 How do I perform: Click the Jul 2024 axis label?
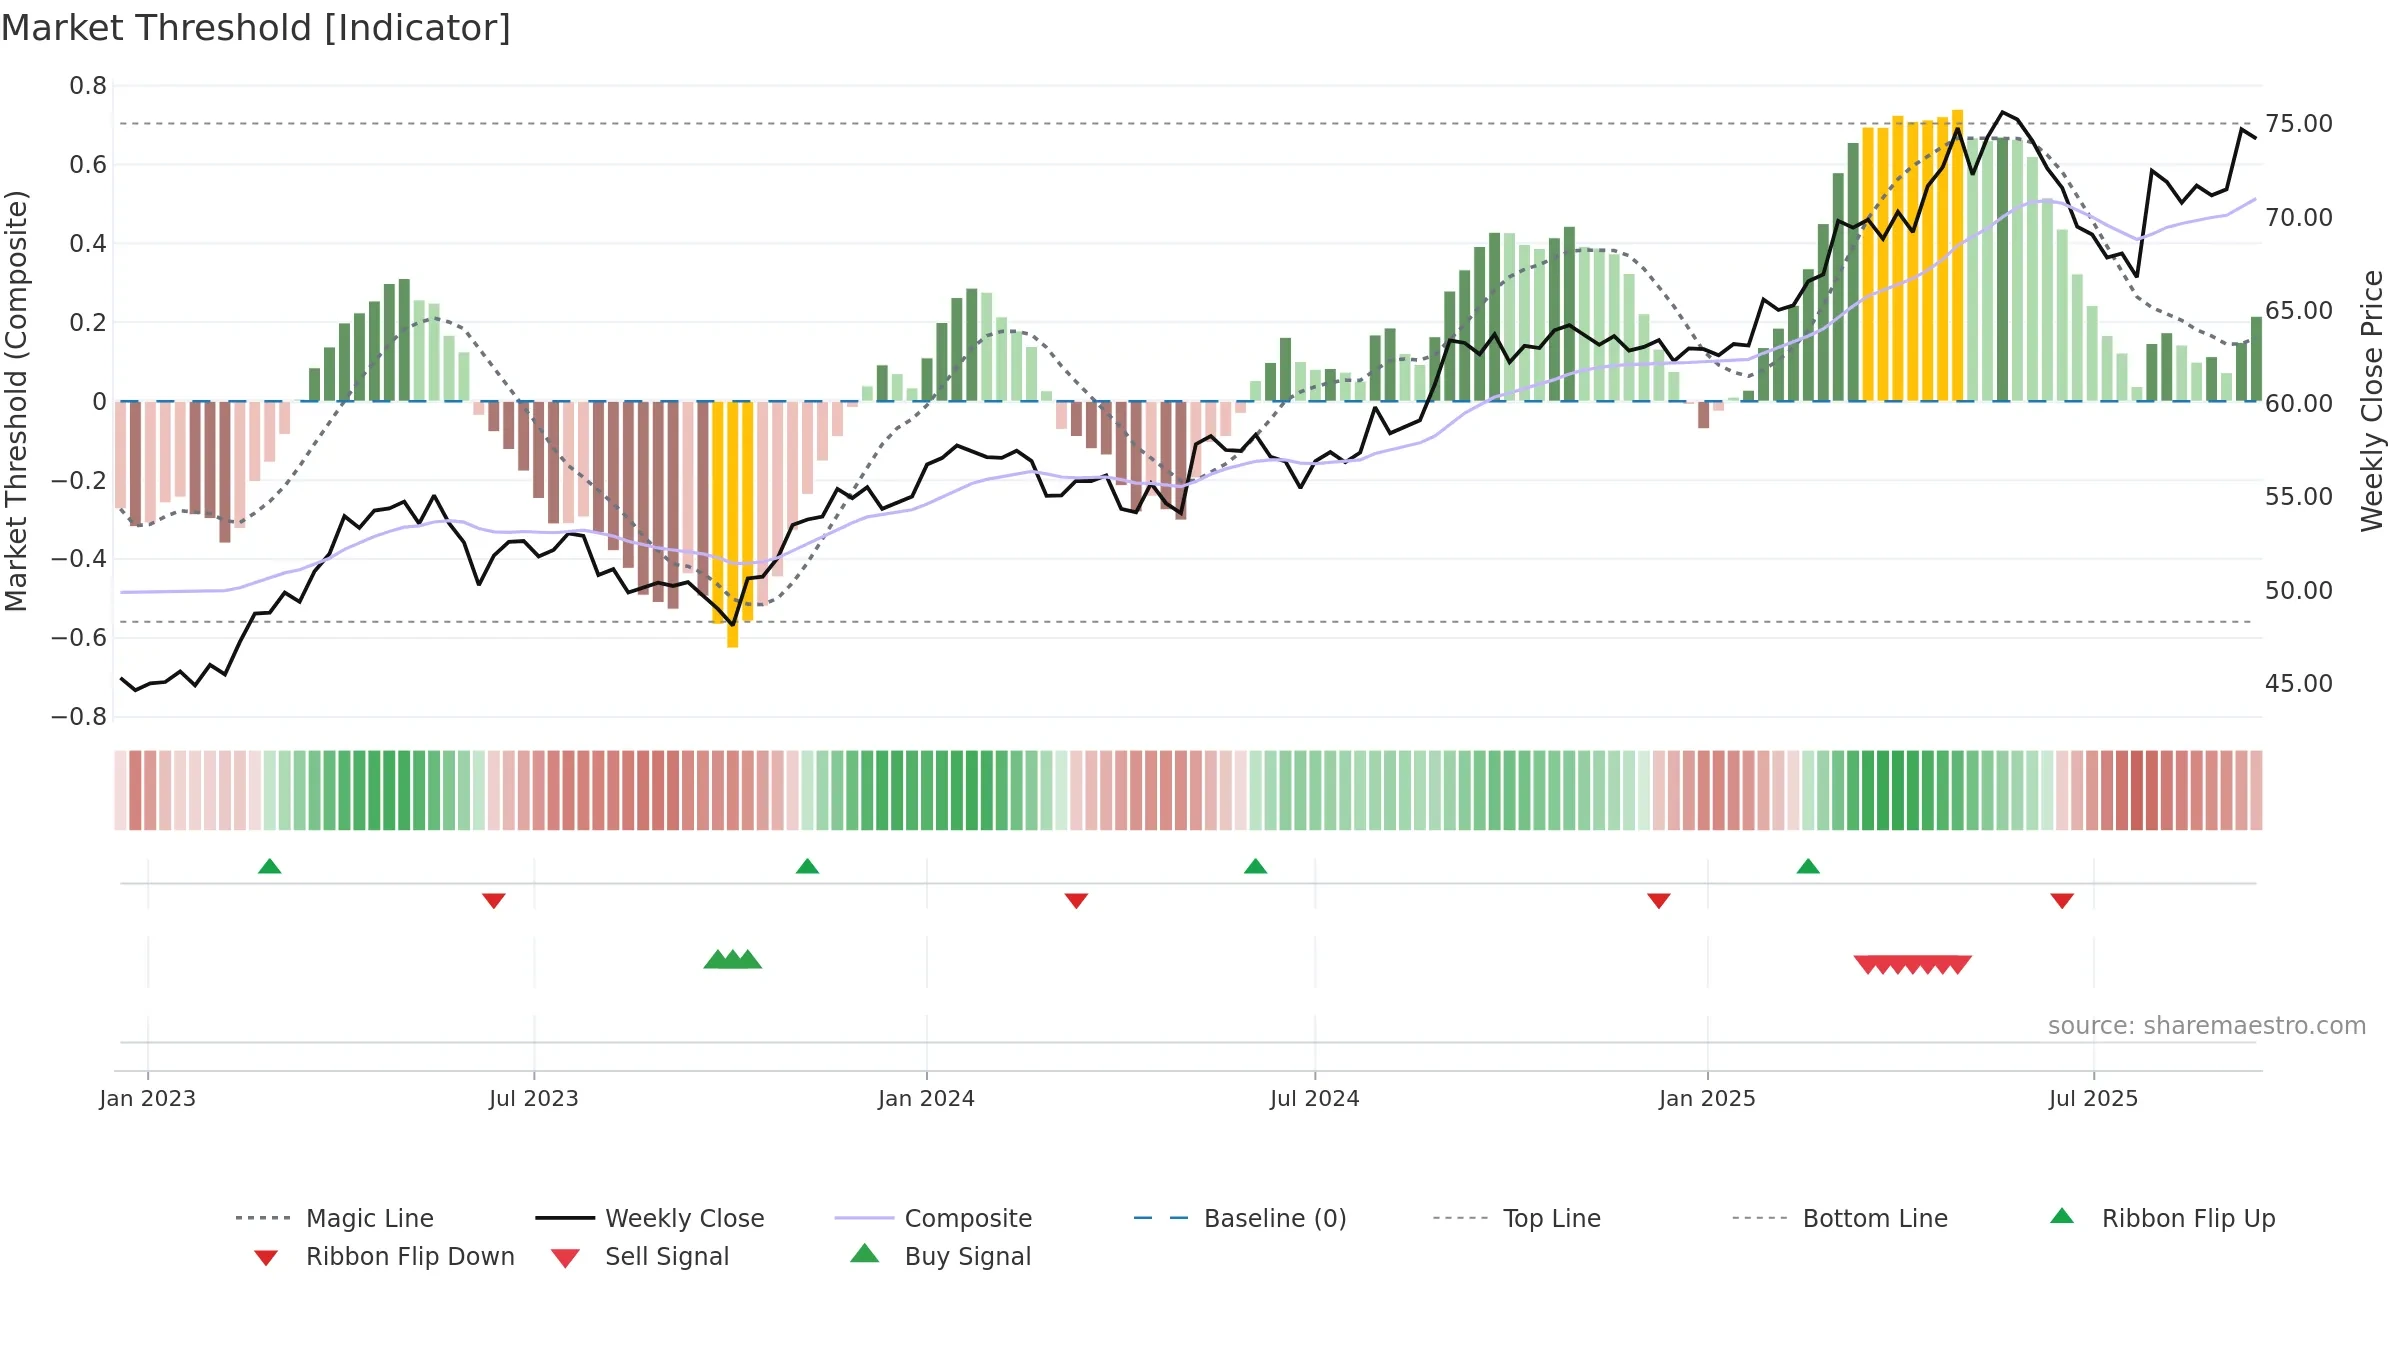tap(1315, 1098)
